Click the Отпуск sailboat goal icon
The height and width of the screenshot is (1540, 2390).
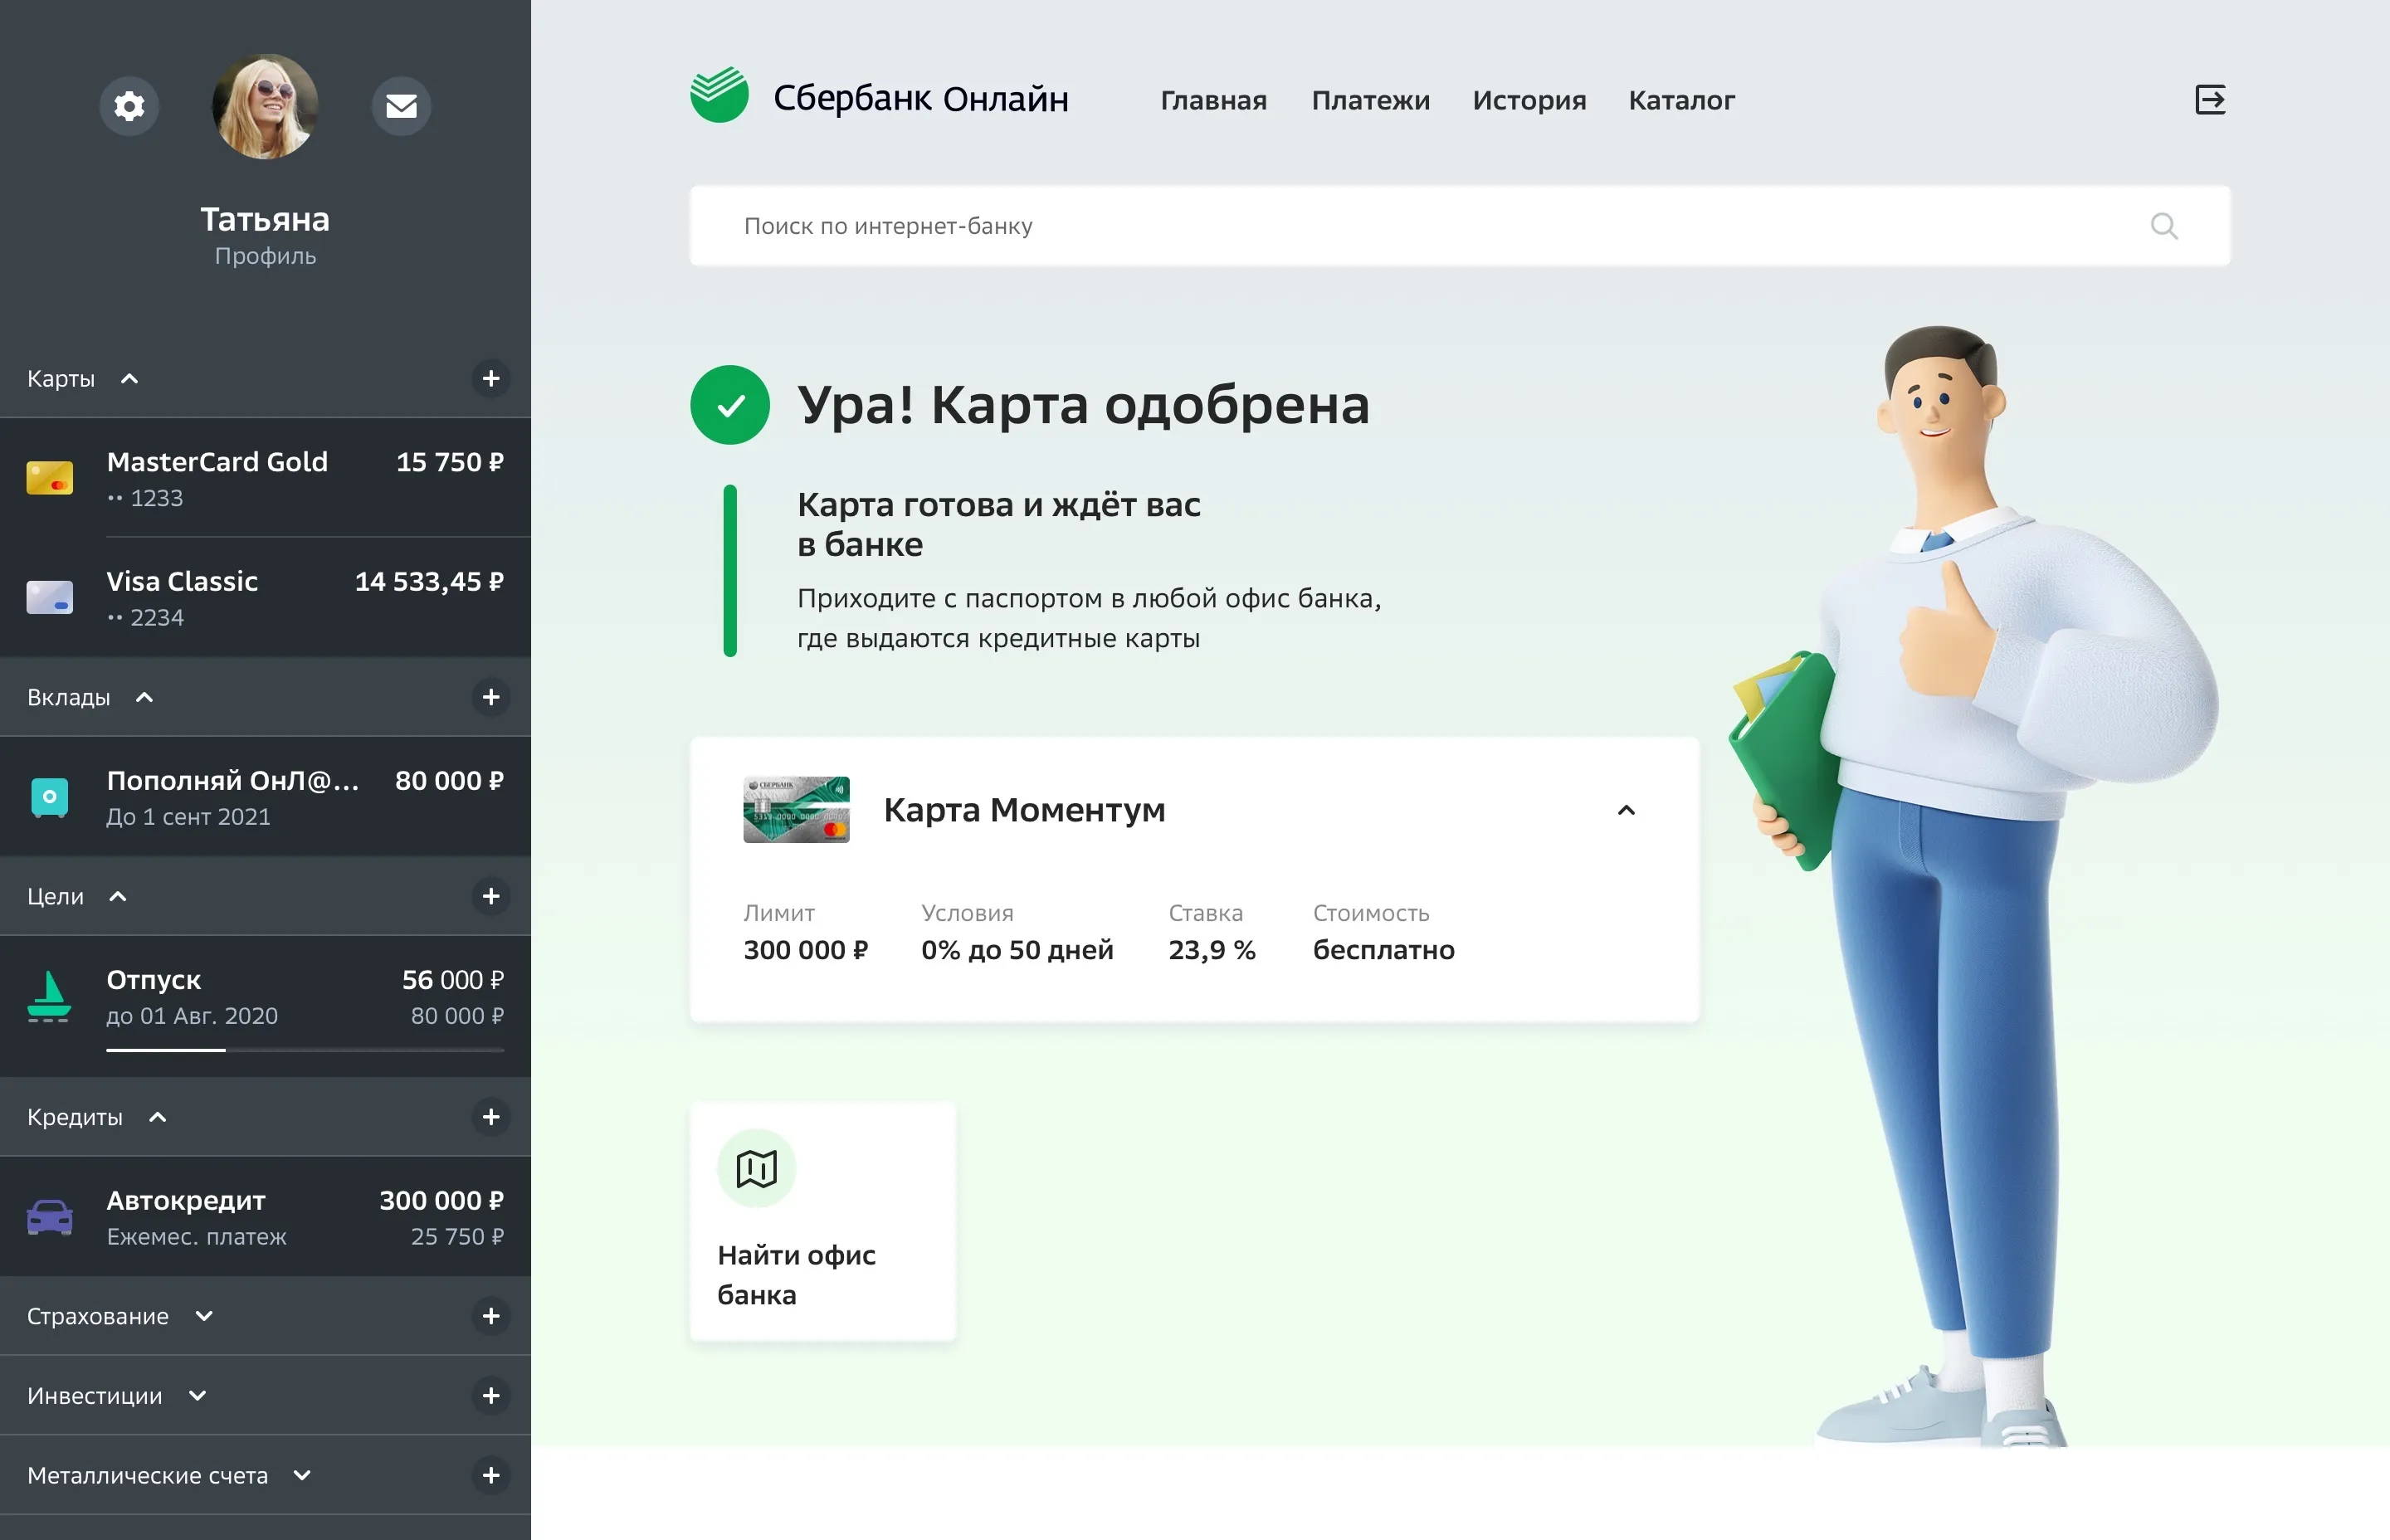pyautogui.click(x=49, y=996)
